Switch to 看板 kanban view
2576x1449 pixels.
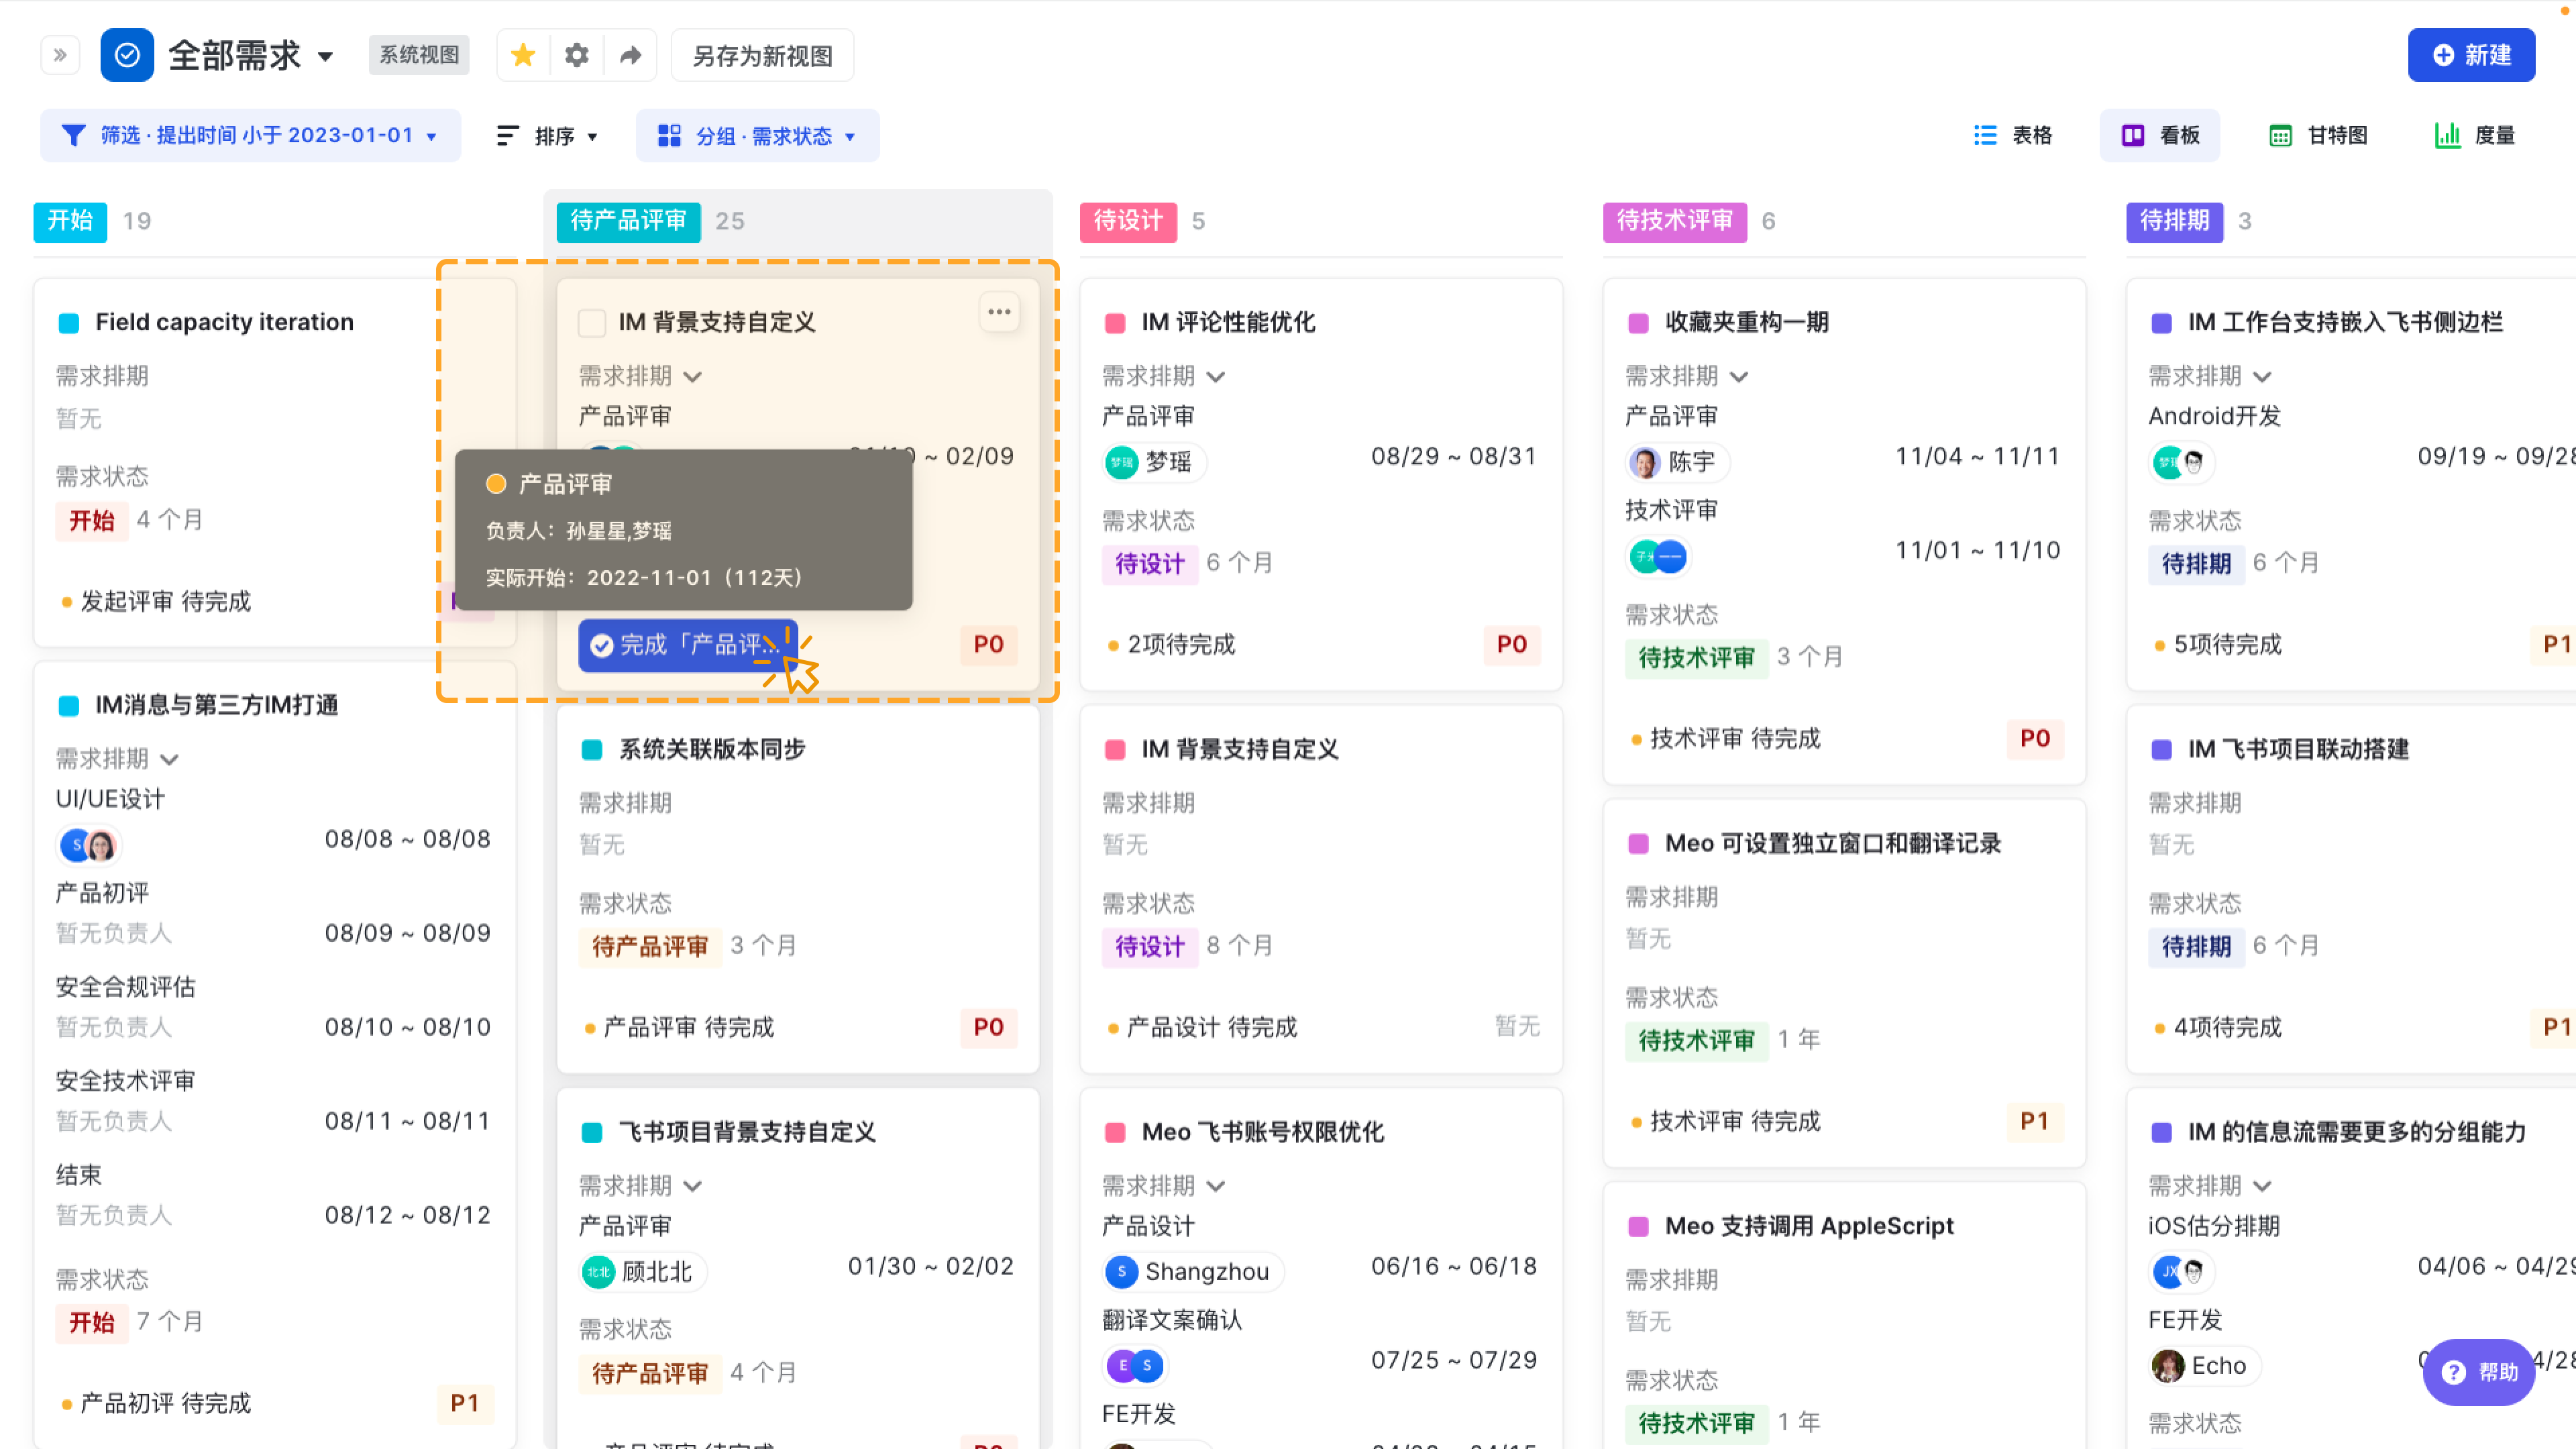2160,135
